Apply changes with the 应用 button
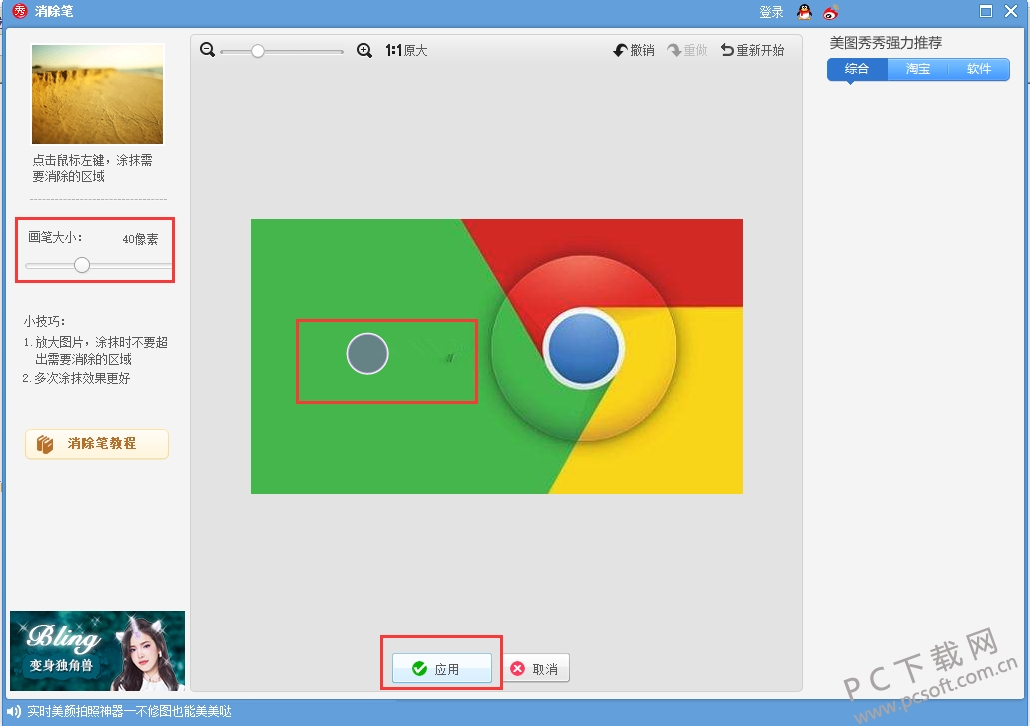1030x726 pixels. click(x=441, y=669)
